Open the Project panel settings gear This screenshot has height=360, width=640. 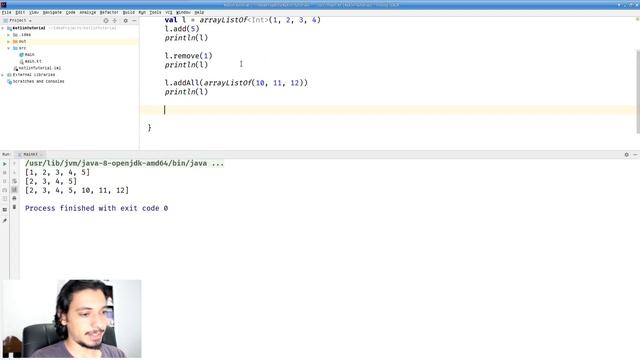tap(125, 20)
